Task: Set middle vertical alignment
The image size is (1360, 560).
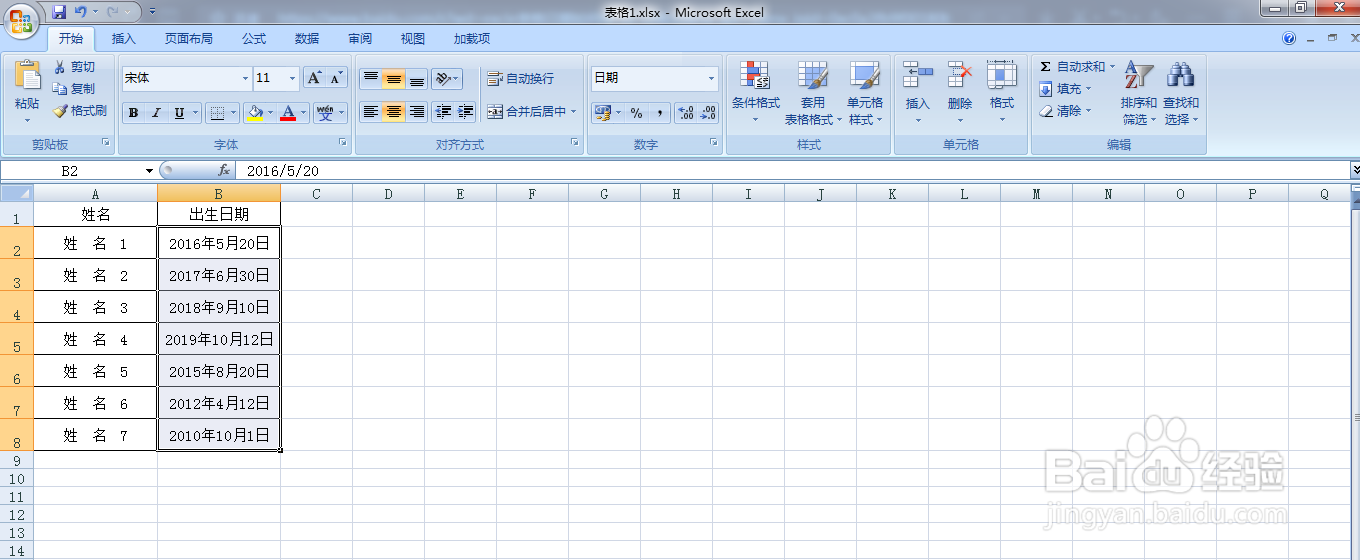Action: [394, 79]
